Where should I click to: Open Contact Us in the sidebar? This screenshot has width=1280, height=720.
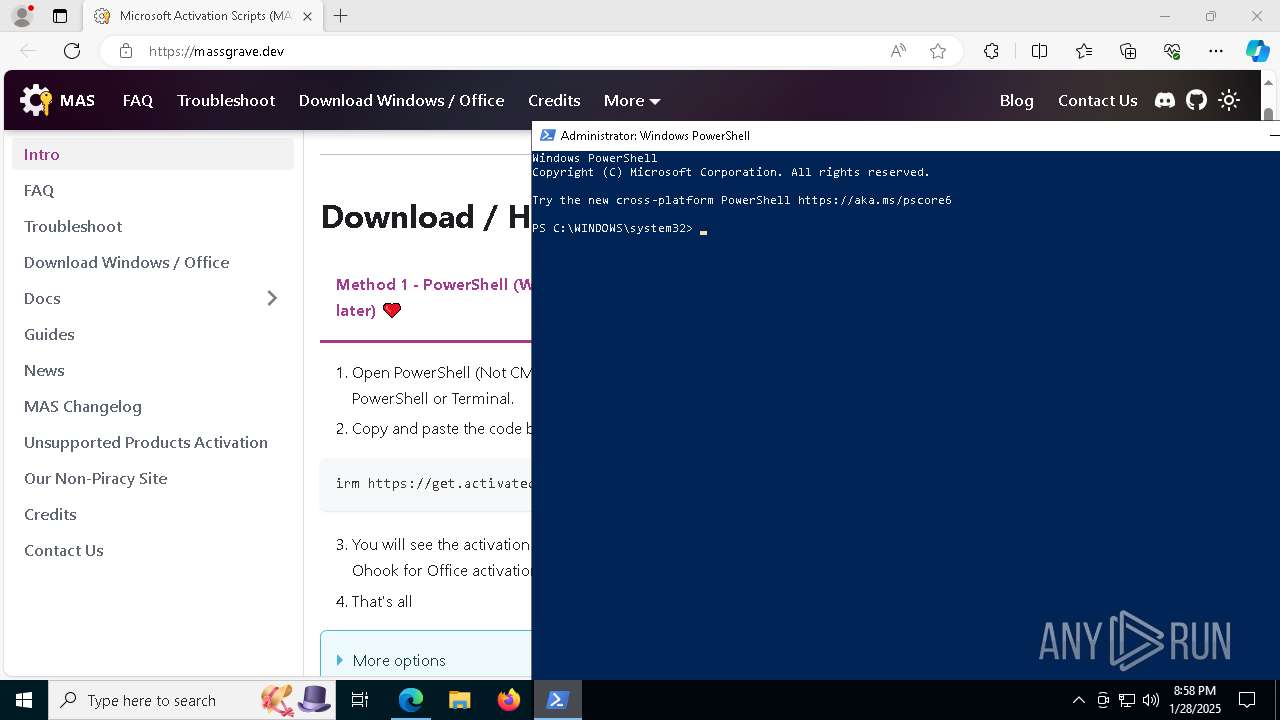[x=153, y=550]
